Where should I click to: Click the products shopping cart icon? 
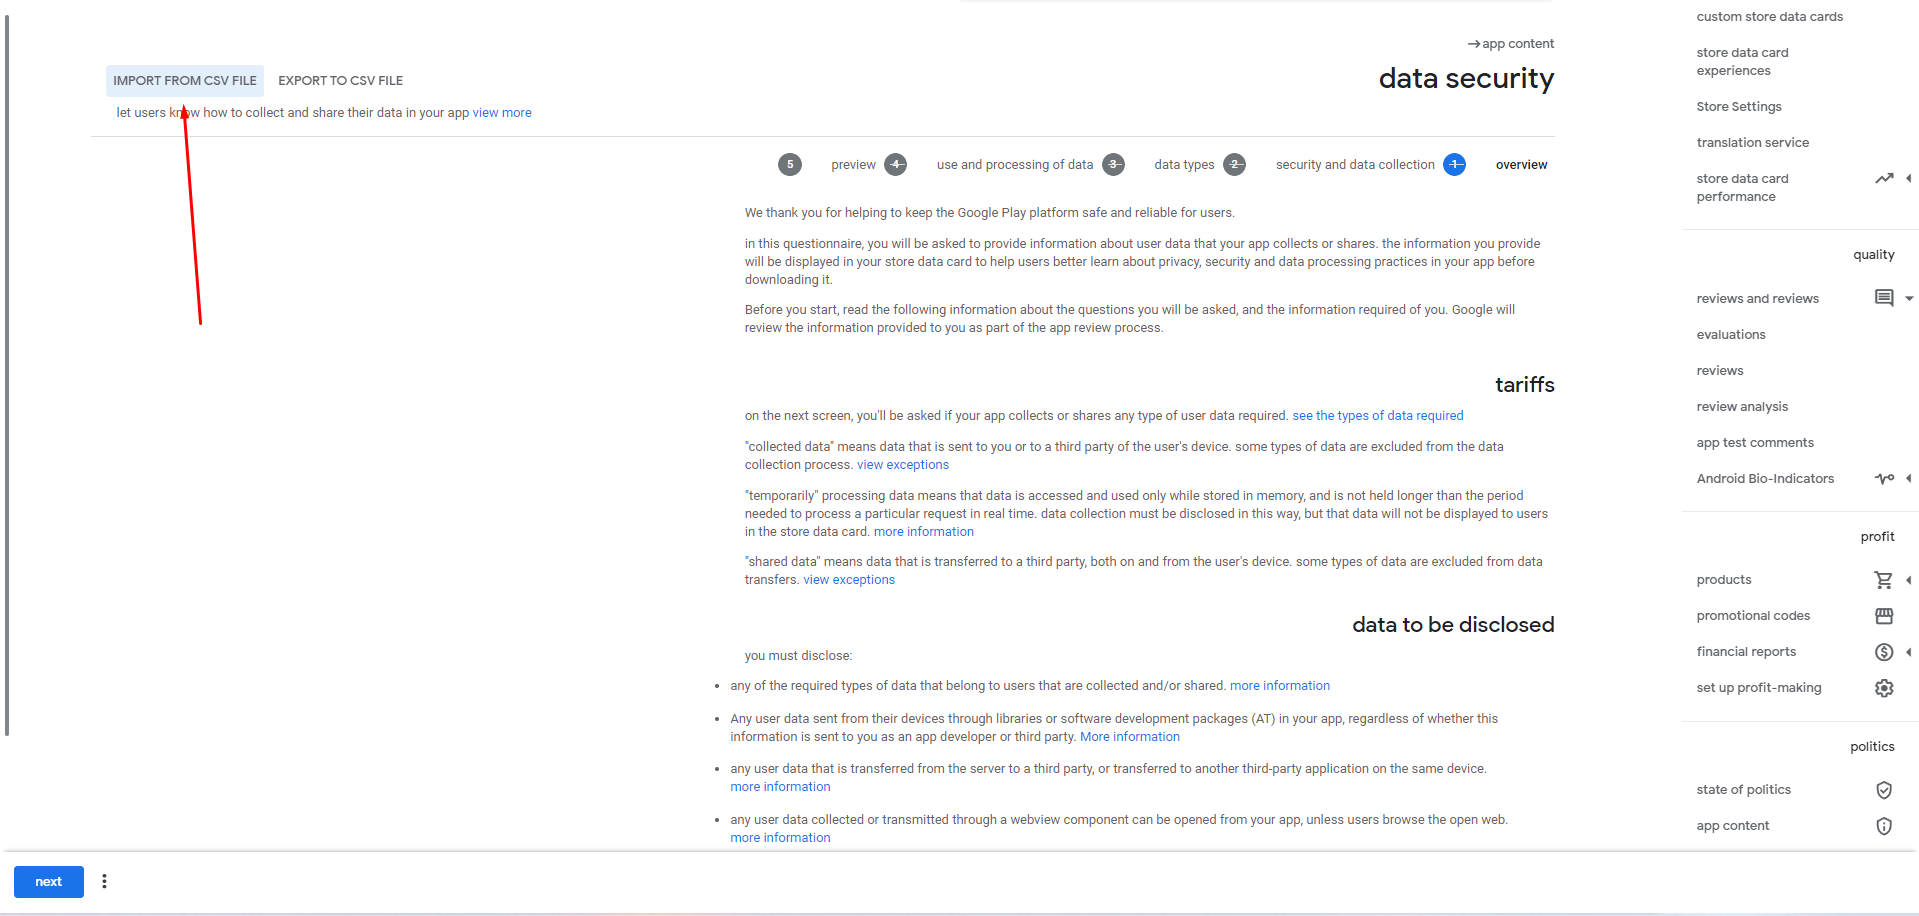(1884, 580)
